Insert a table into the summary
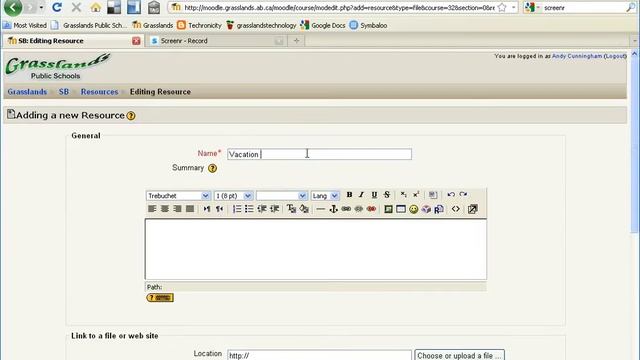 (401, 209)
